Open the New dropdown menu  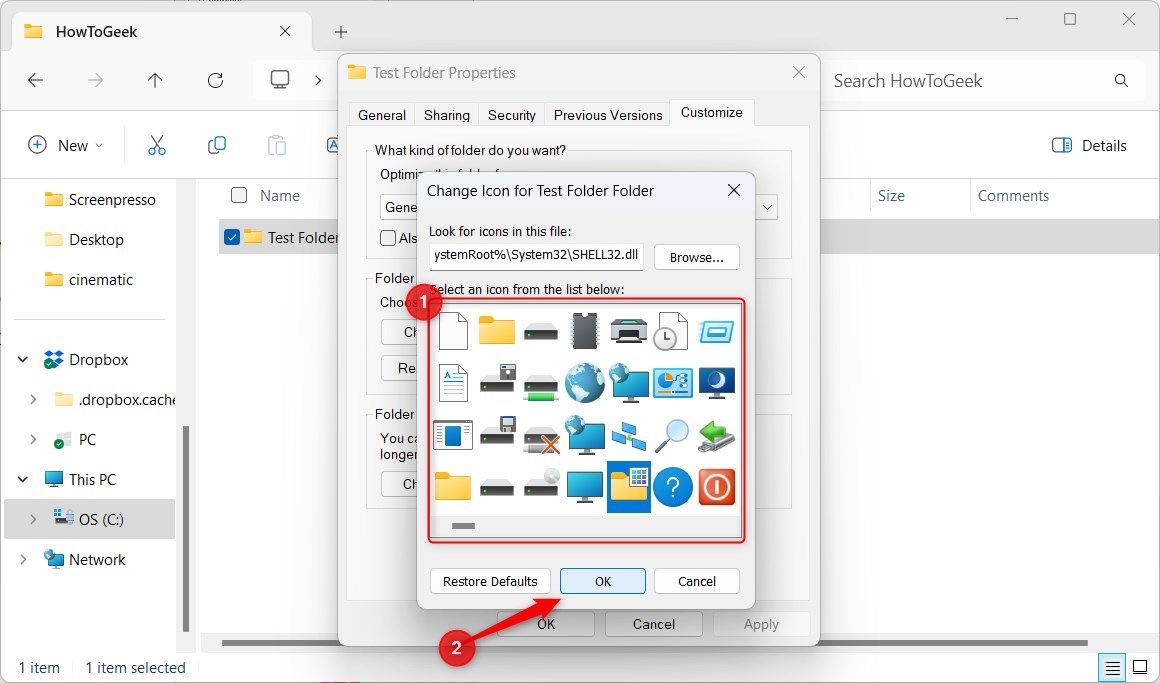click(x=65, y=145)
